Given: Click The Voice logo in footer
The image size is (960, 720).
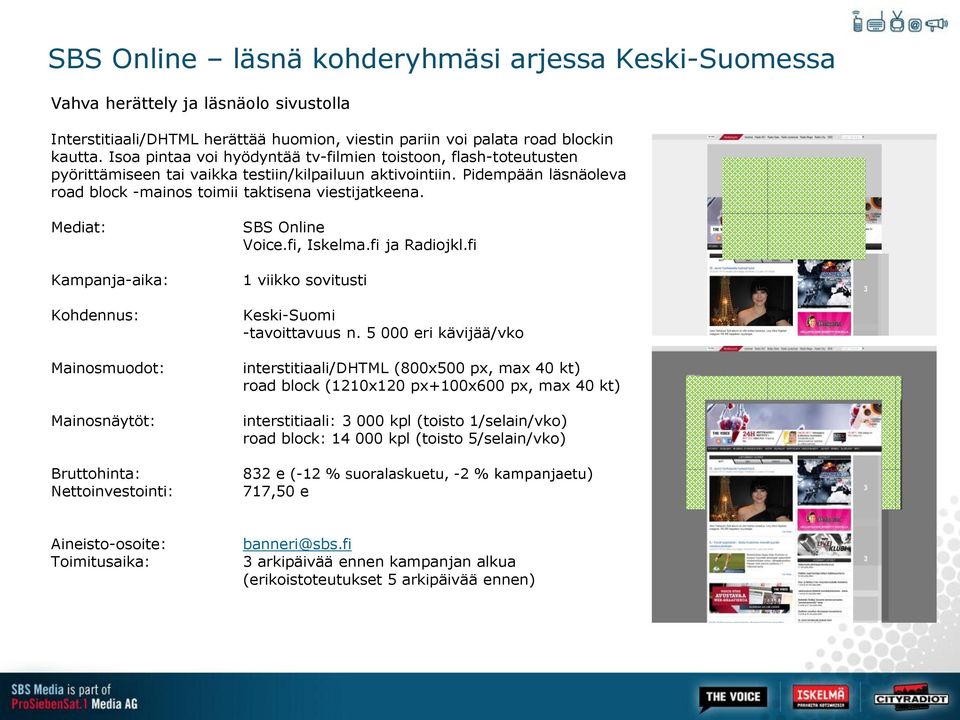Looking at the screenshot, I should 733,697.
